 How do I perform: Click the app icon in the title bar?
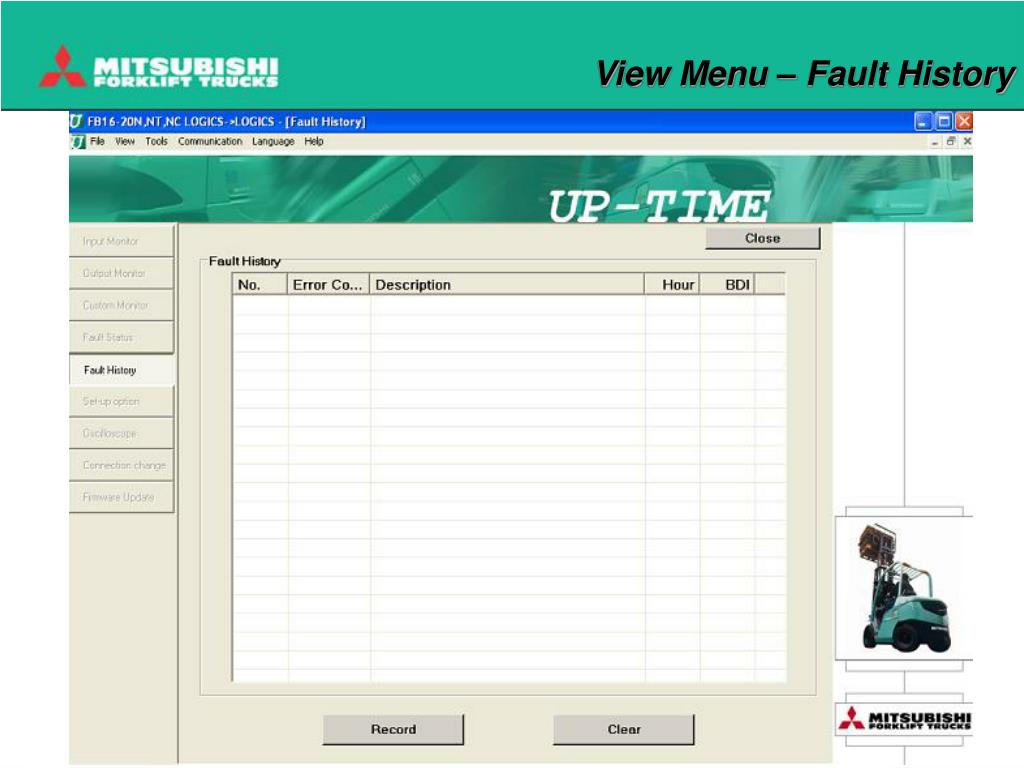click(76, 121)
